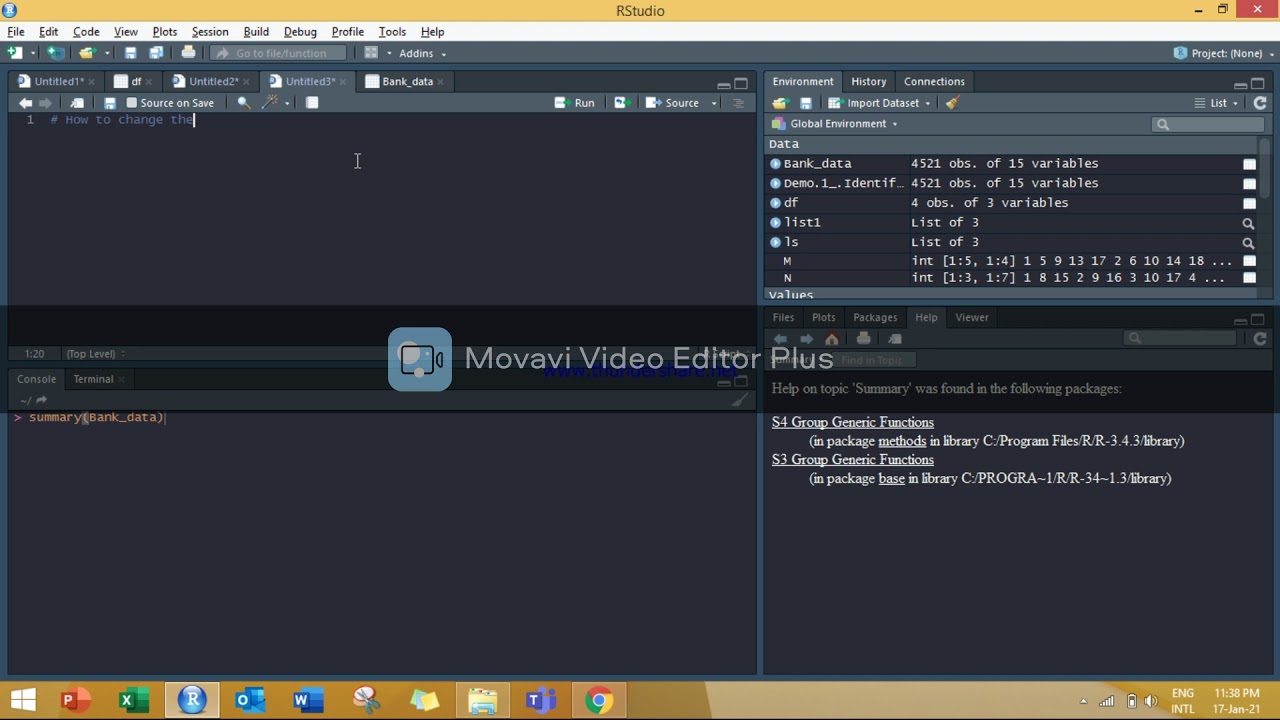Load a workspace in Environment pane
Image resolution: width=1280 pixels, height=720 pixels.
(780, 103)
